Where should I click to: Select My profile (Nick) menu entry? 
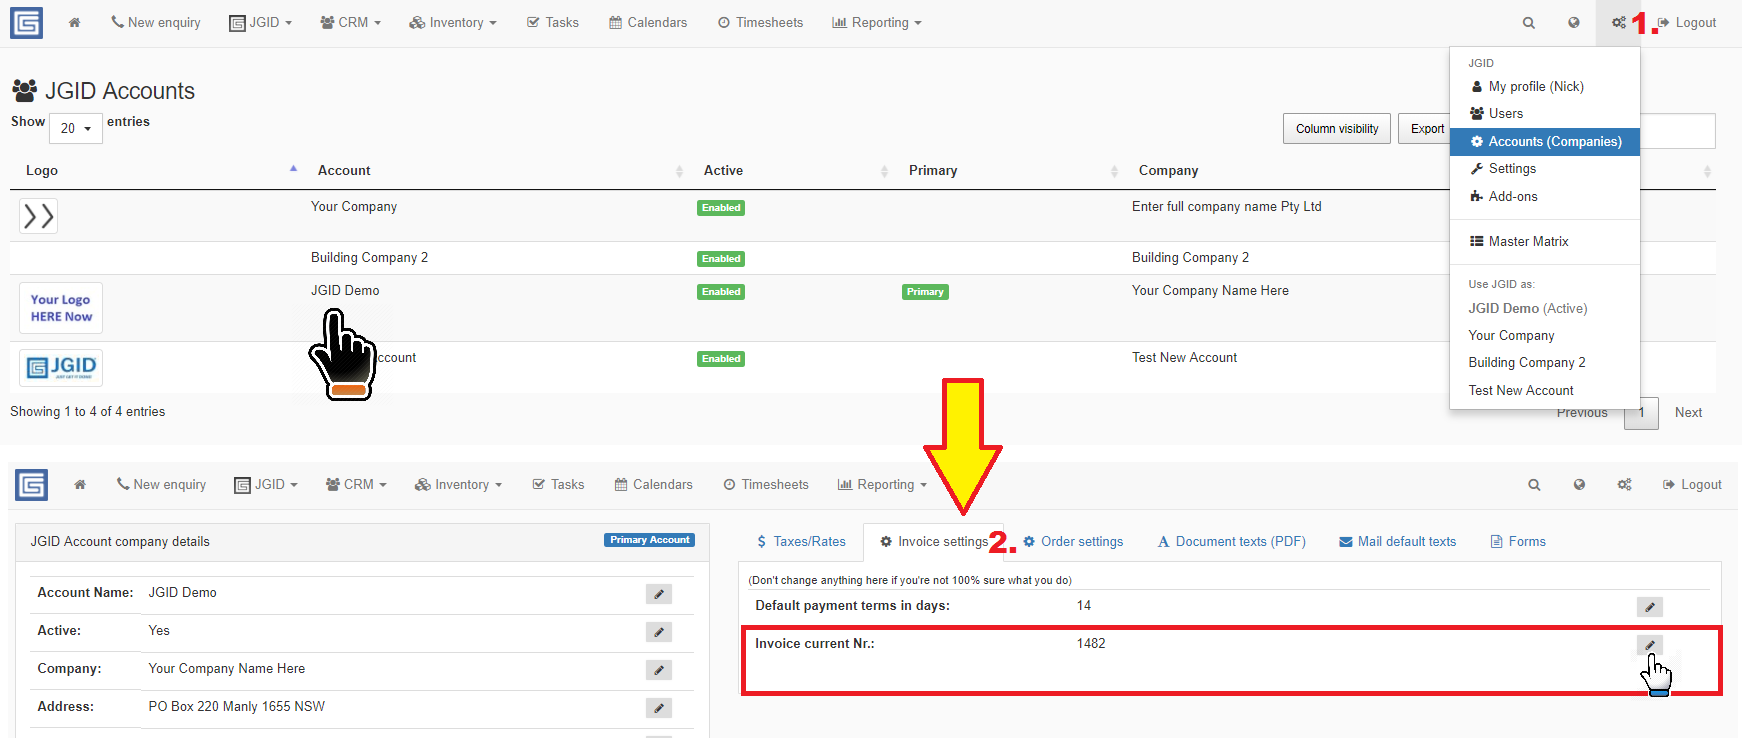(x=1545, y=87)
